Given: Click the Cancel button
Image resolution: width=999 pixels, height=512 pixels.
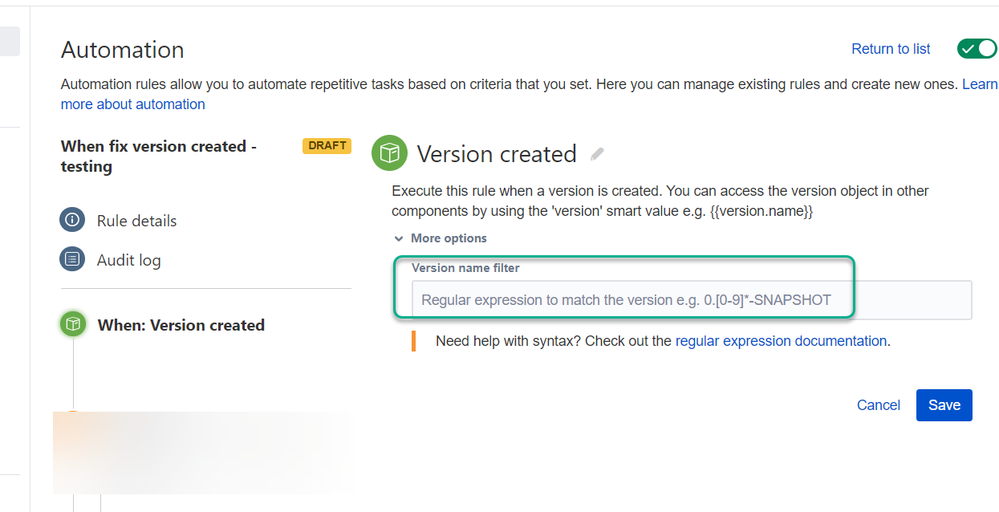Looking at the screenshot, I should pos(878,405).
